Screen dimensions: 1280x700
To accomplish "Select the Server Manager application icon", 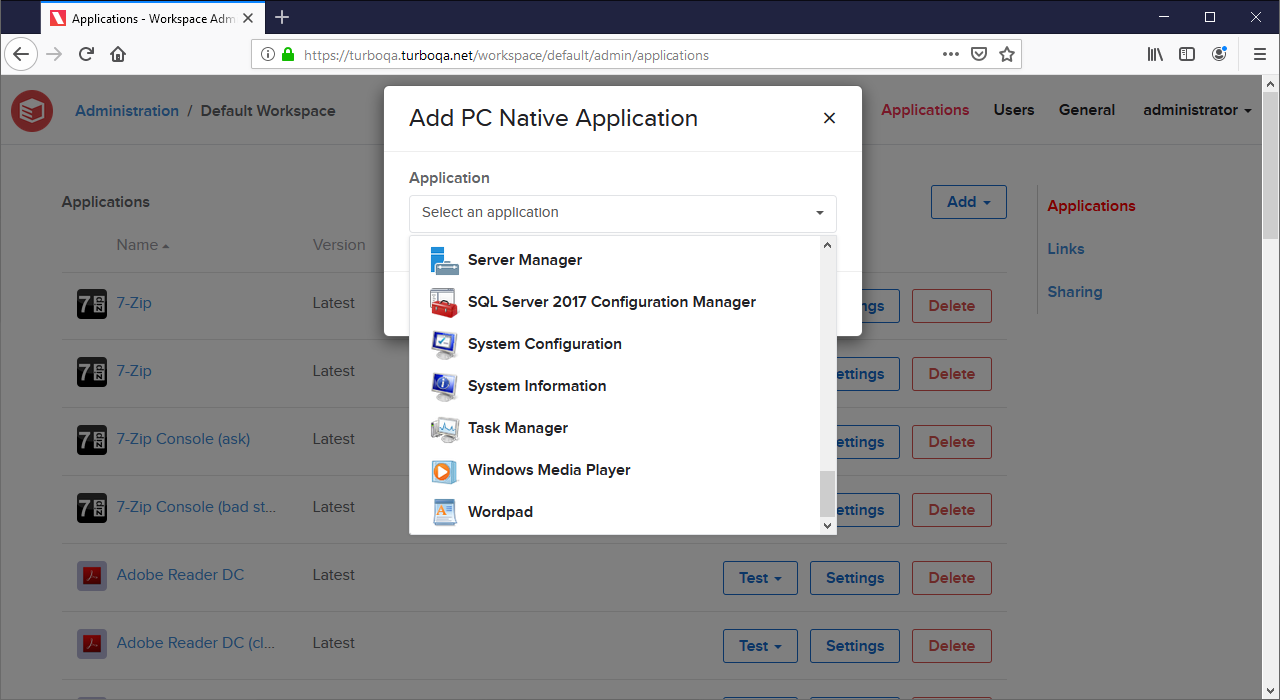I will click(444, 260).
